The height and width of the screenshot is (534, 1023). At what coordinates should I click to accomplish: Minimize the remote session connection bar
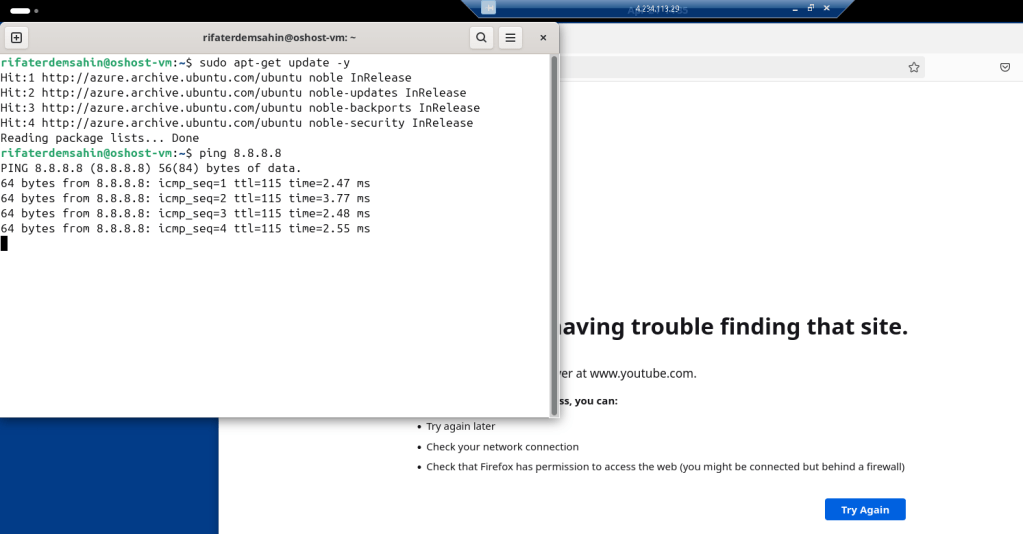tap(795, 8)
